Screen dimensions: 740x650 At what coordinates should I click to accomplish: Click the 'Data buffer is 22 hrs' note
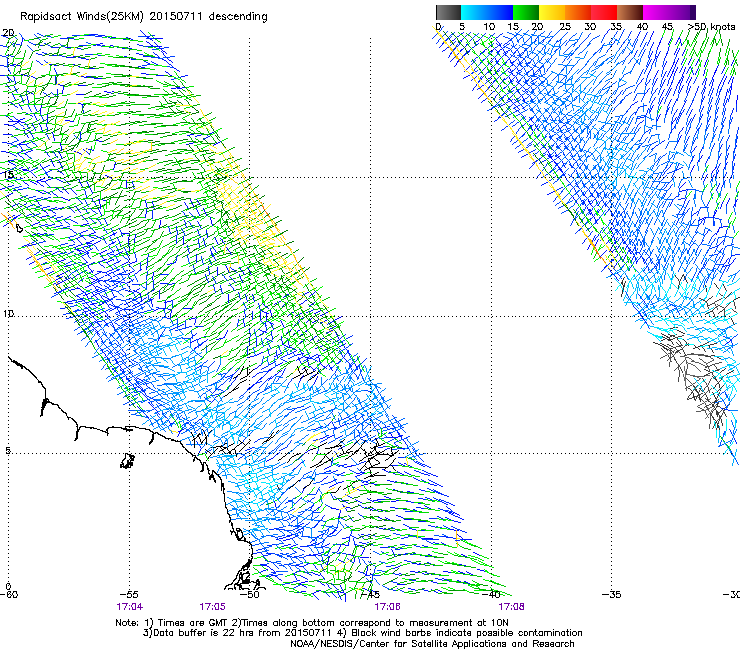click(362, 633)
